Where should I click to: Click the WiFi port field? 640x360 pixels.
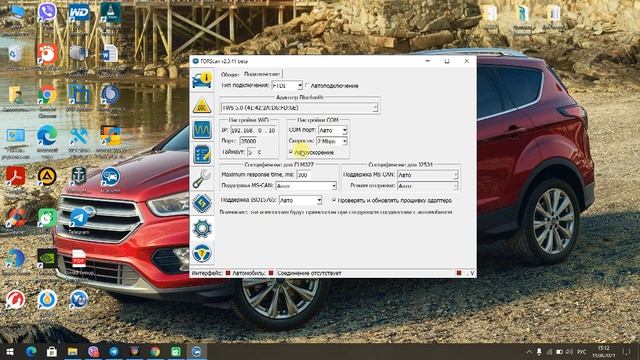click(x=249, y=141)
